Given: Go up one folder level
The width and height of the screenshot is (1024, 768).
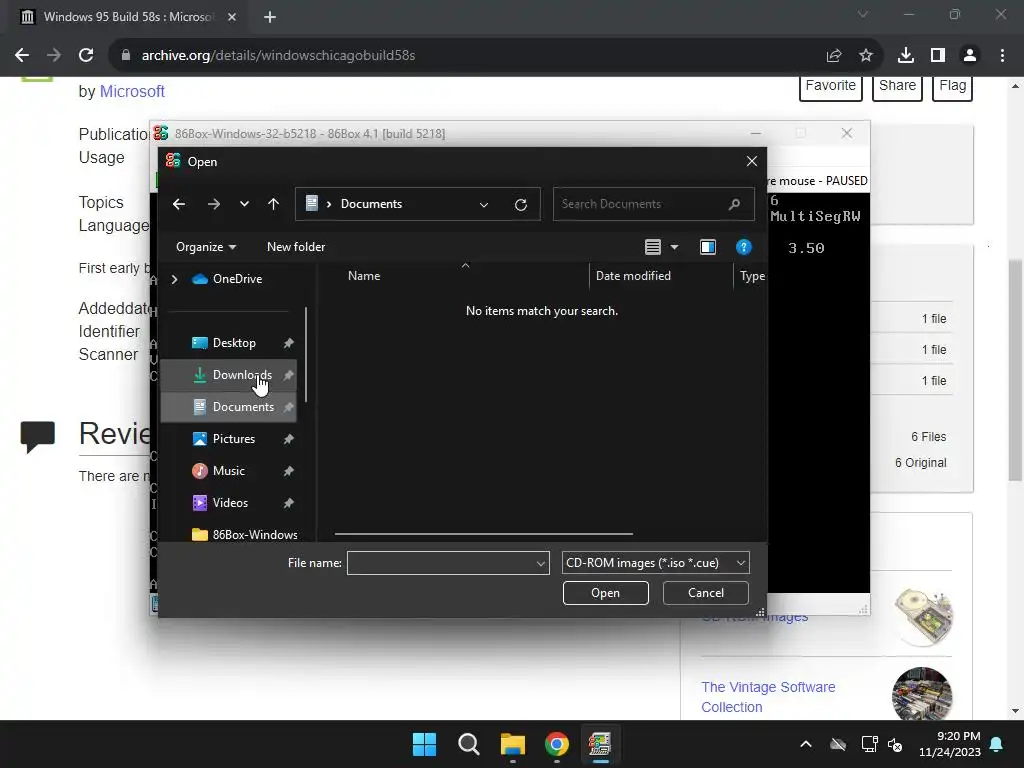Looking at the screenshot, I should click(274, 204).
